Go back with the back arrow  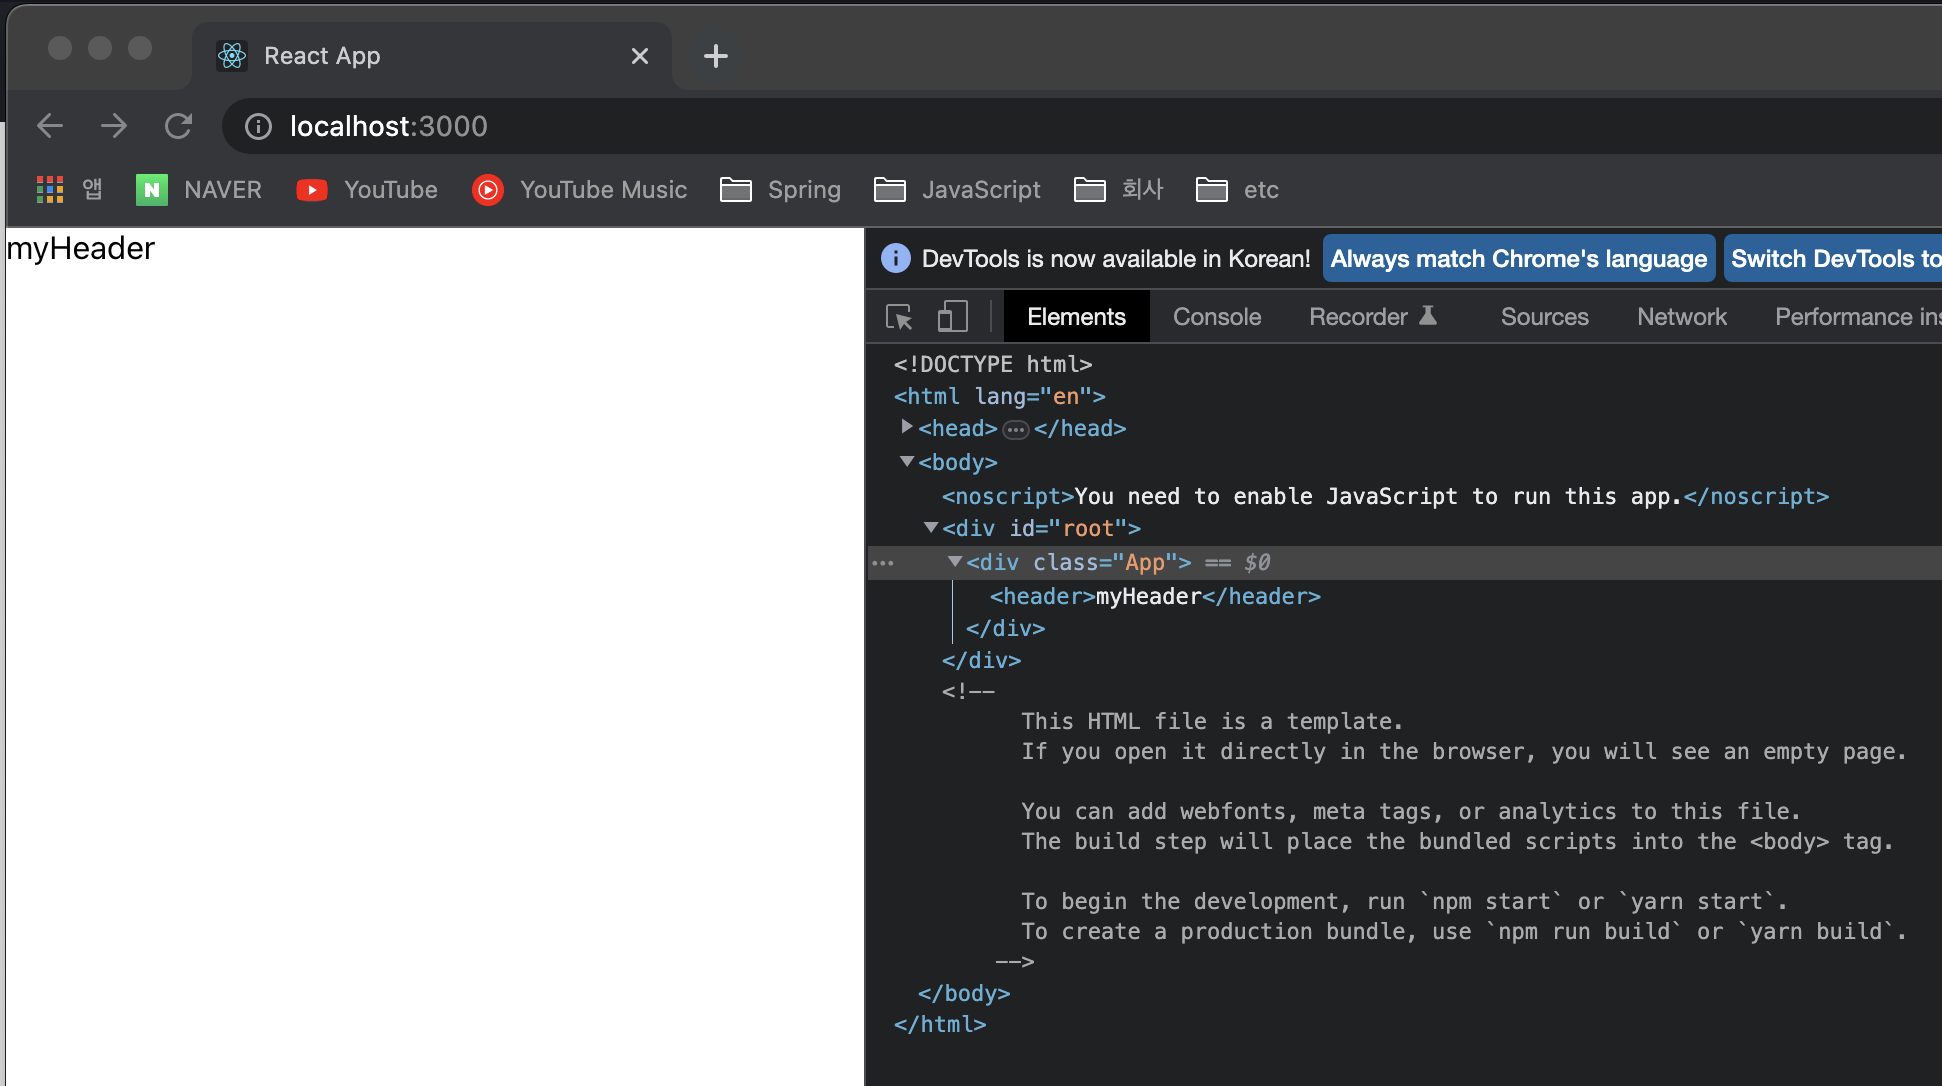point(50,126)
